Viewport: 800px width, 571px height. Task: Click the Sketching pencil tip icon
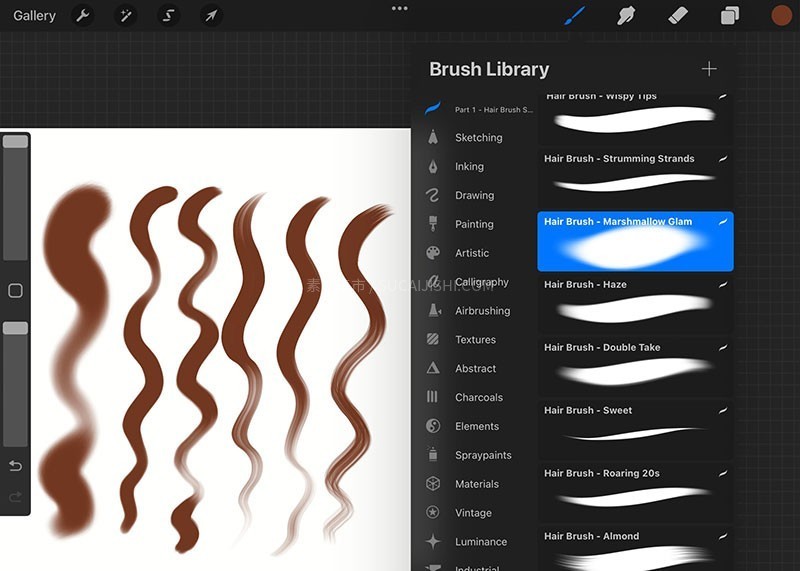[433, 137]
